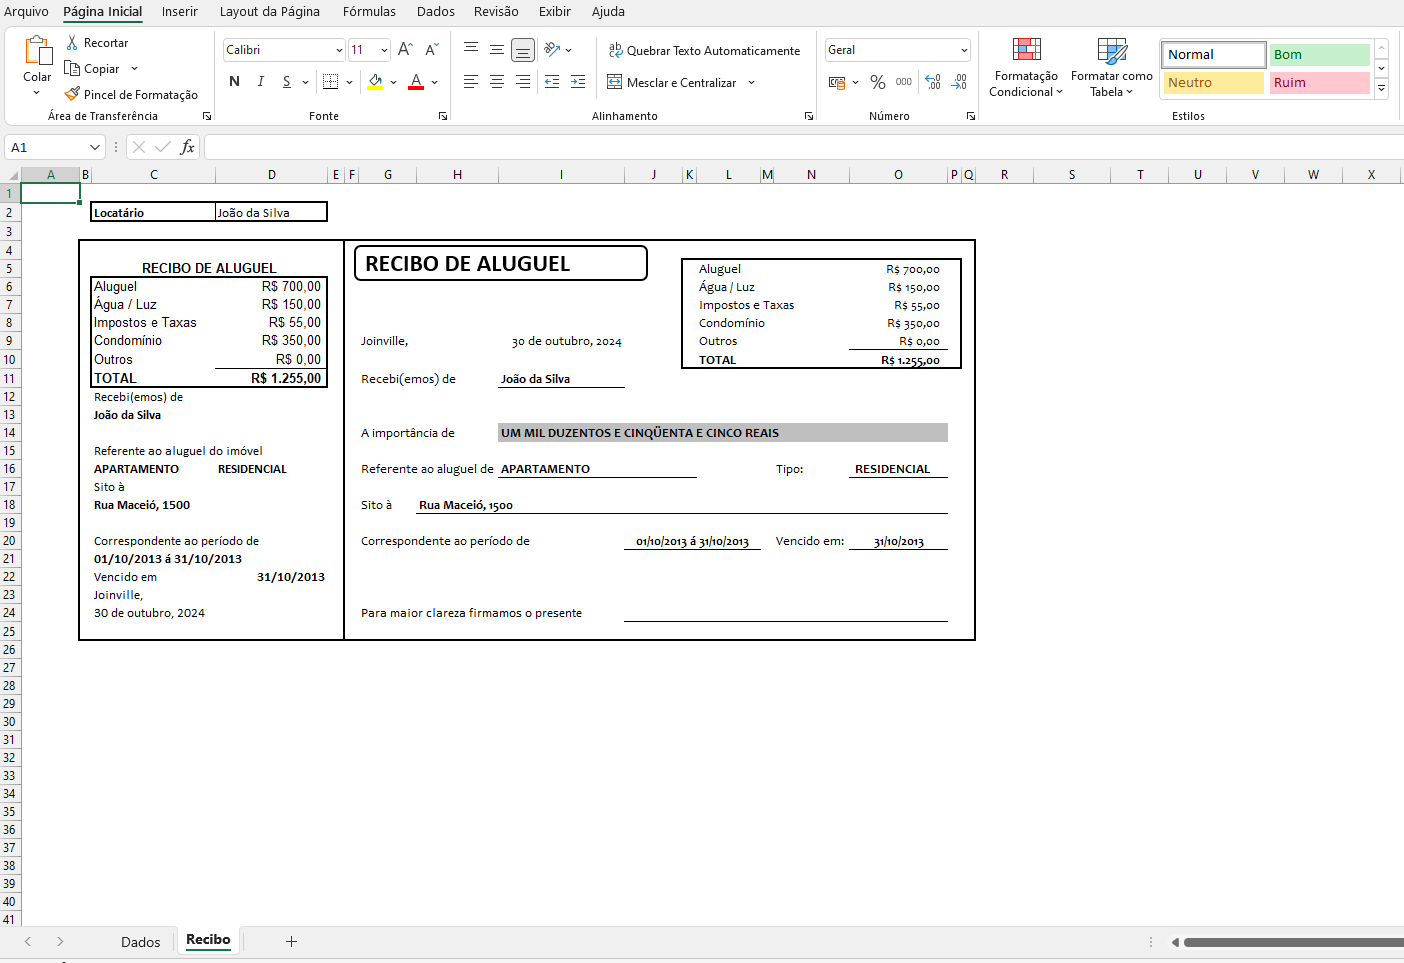Apply the Bom cell style
1404x963 pixels.
point(1319,55)
